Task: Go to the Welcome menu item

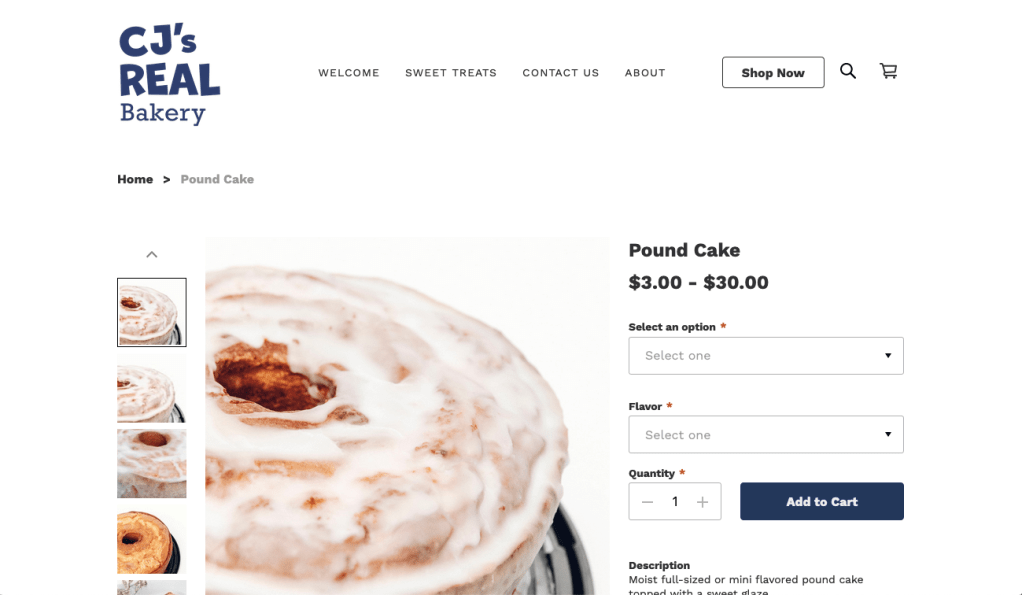Action: [349, 73]
